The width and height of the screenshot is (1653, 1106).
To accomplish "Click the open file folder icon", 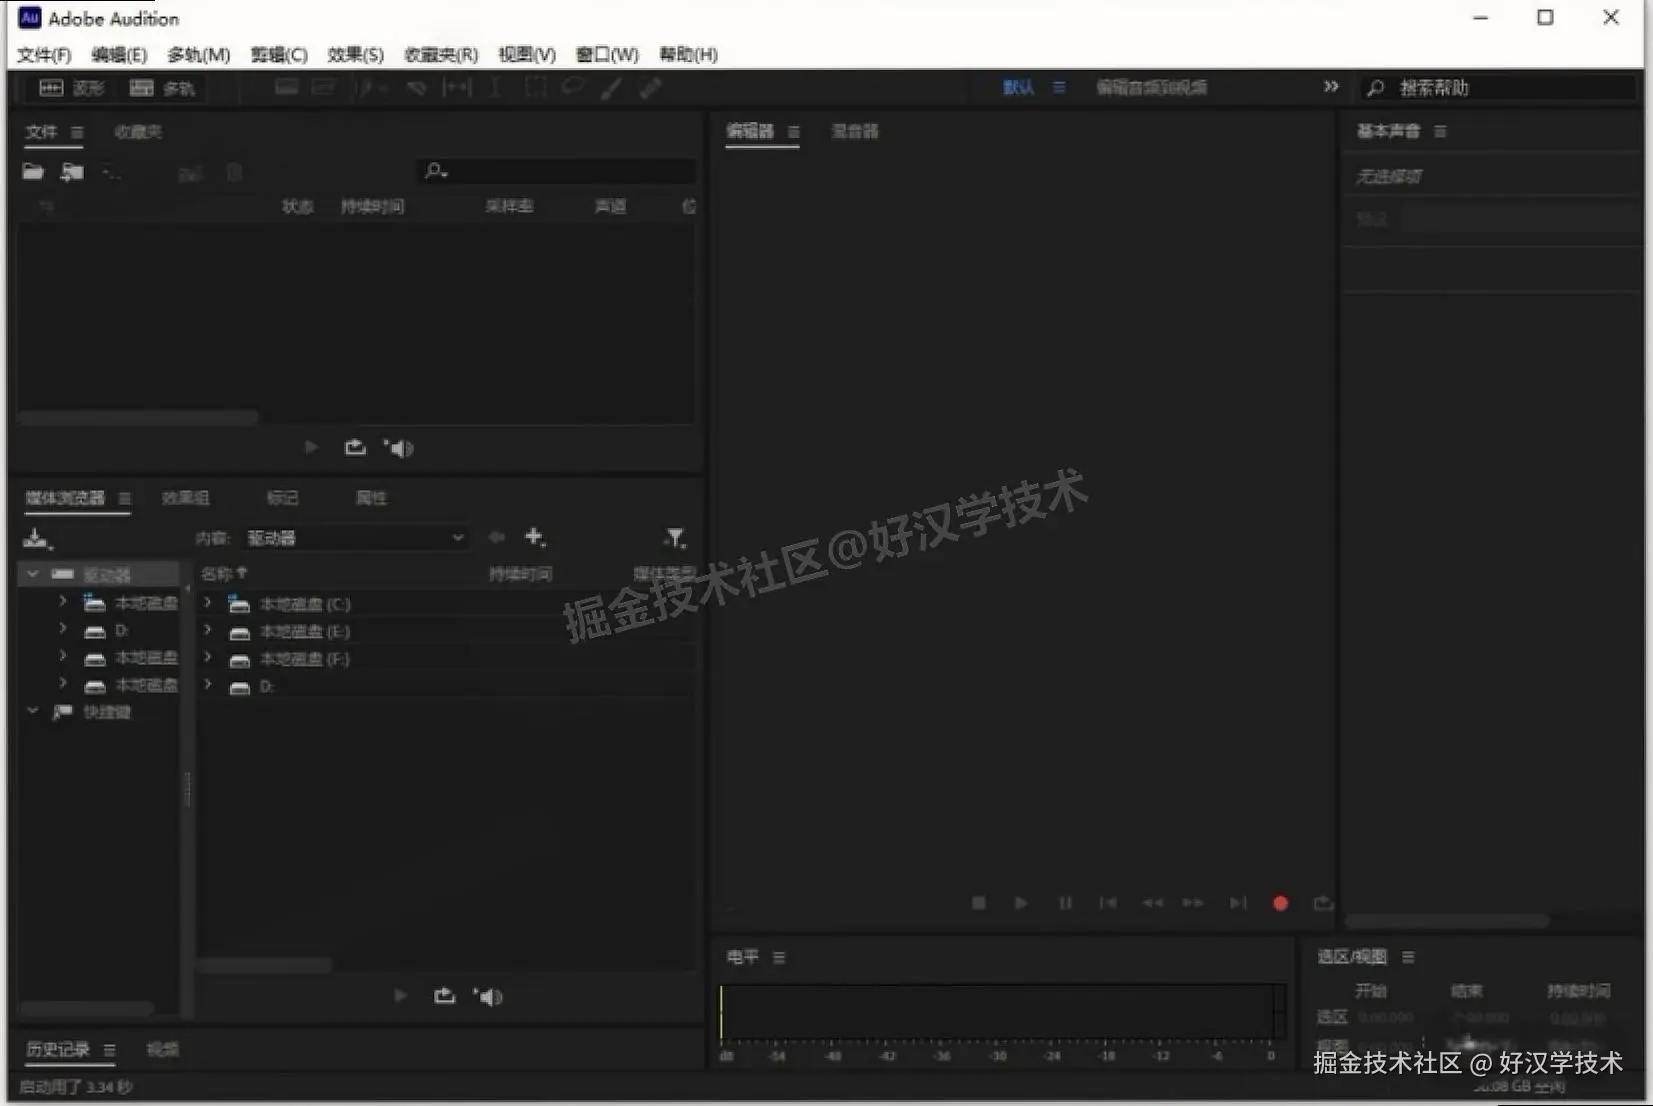I will click(x=32, y=171).
